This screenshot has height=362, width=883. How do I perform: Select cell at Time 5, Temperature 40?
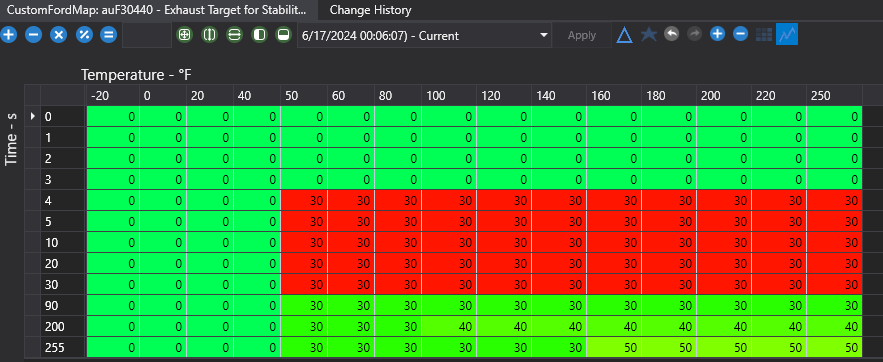(257, 222)
